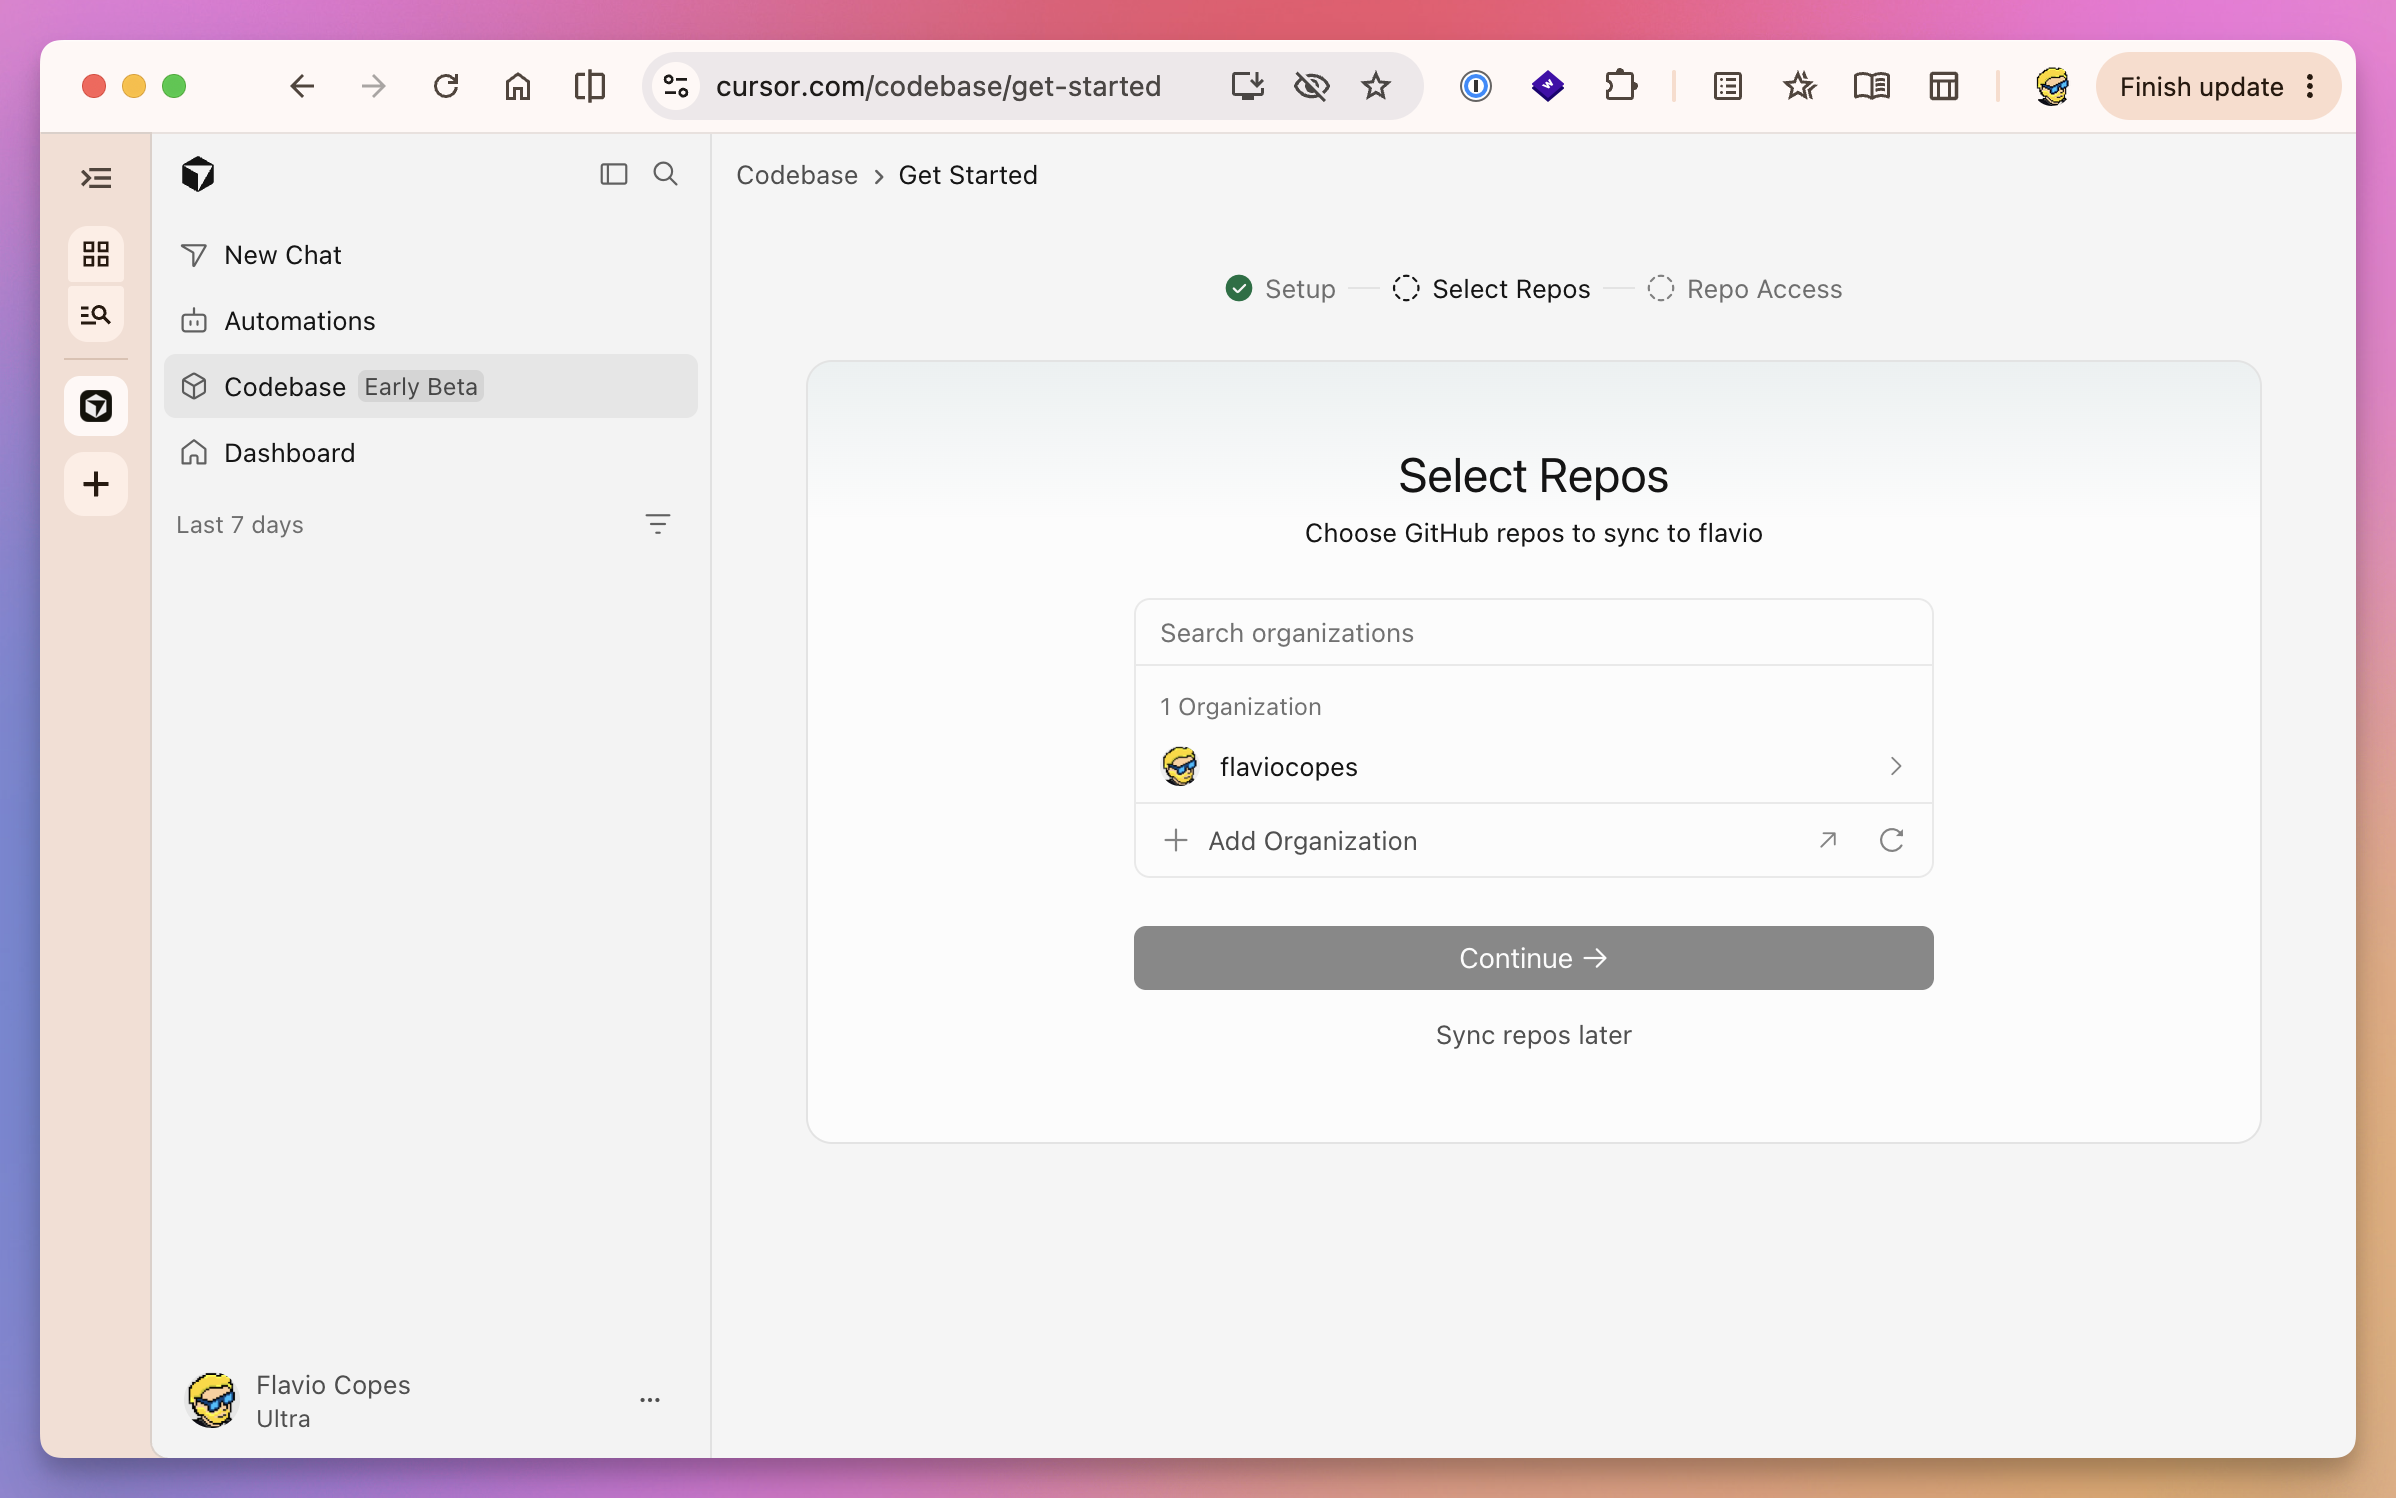Open search in Cursor sidebar
2396x1498 pixels.
(666, 174)
